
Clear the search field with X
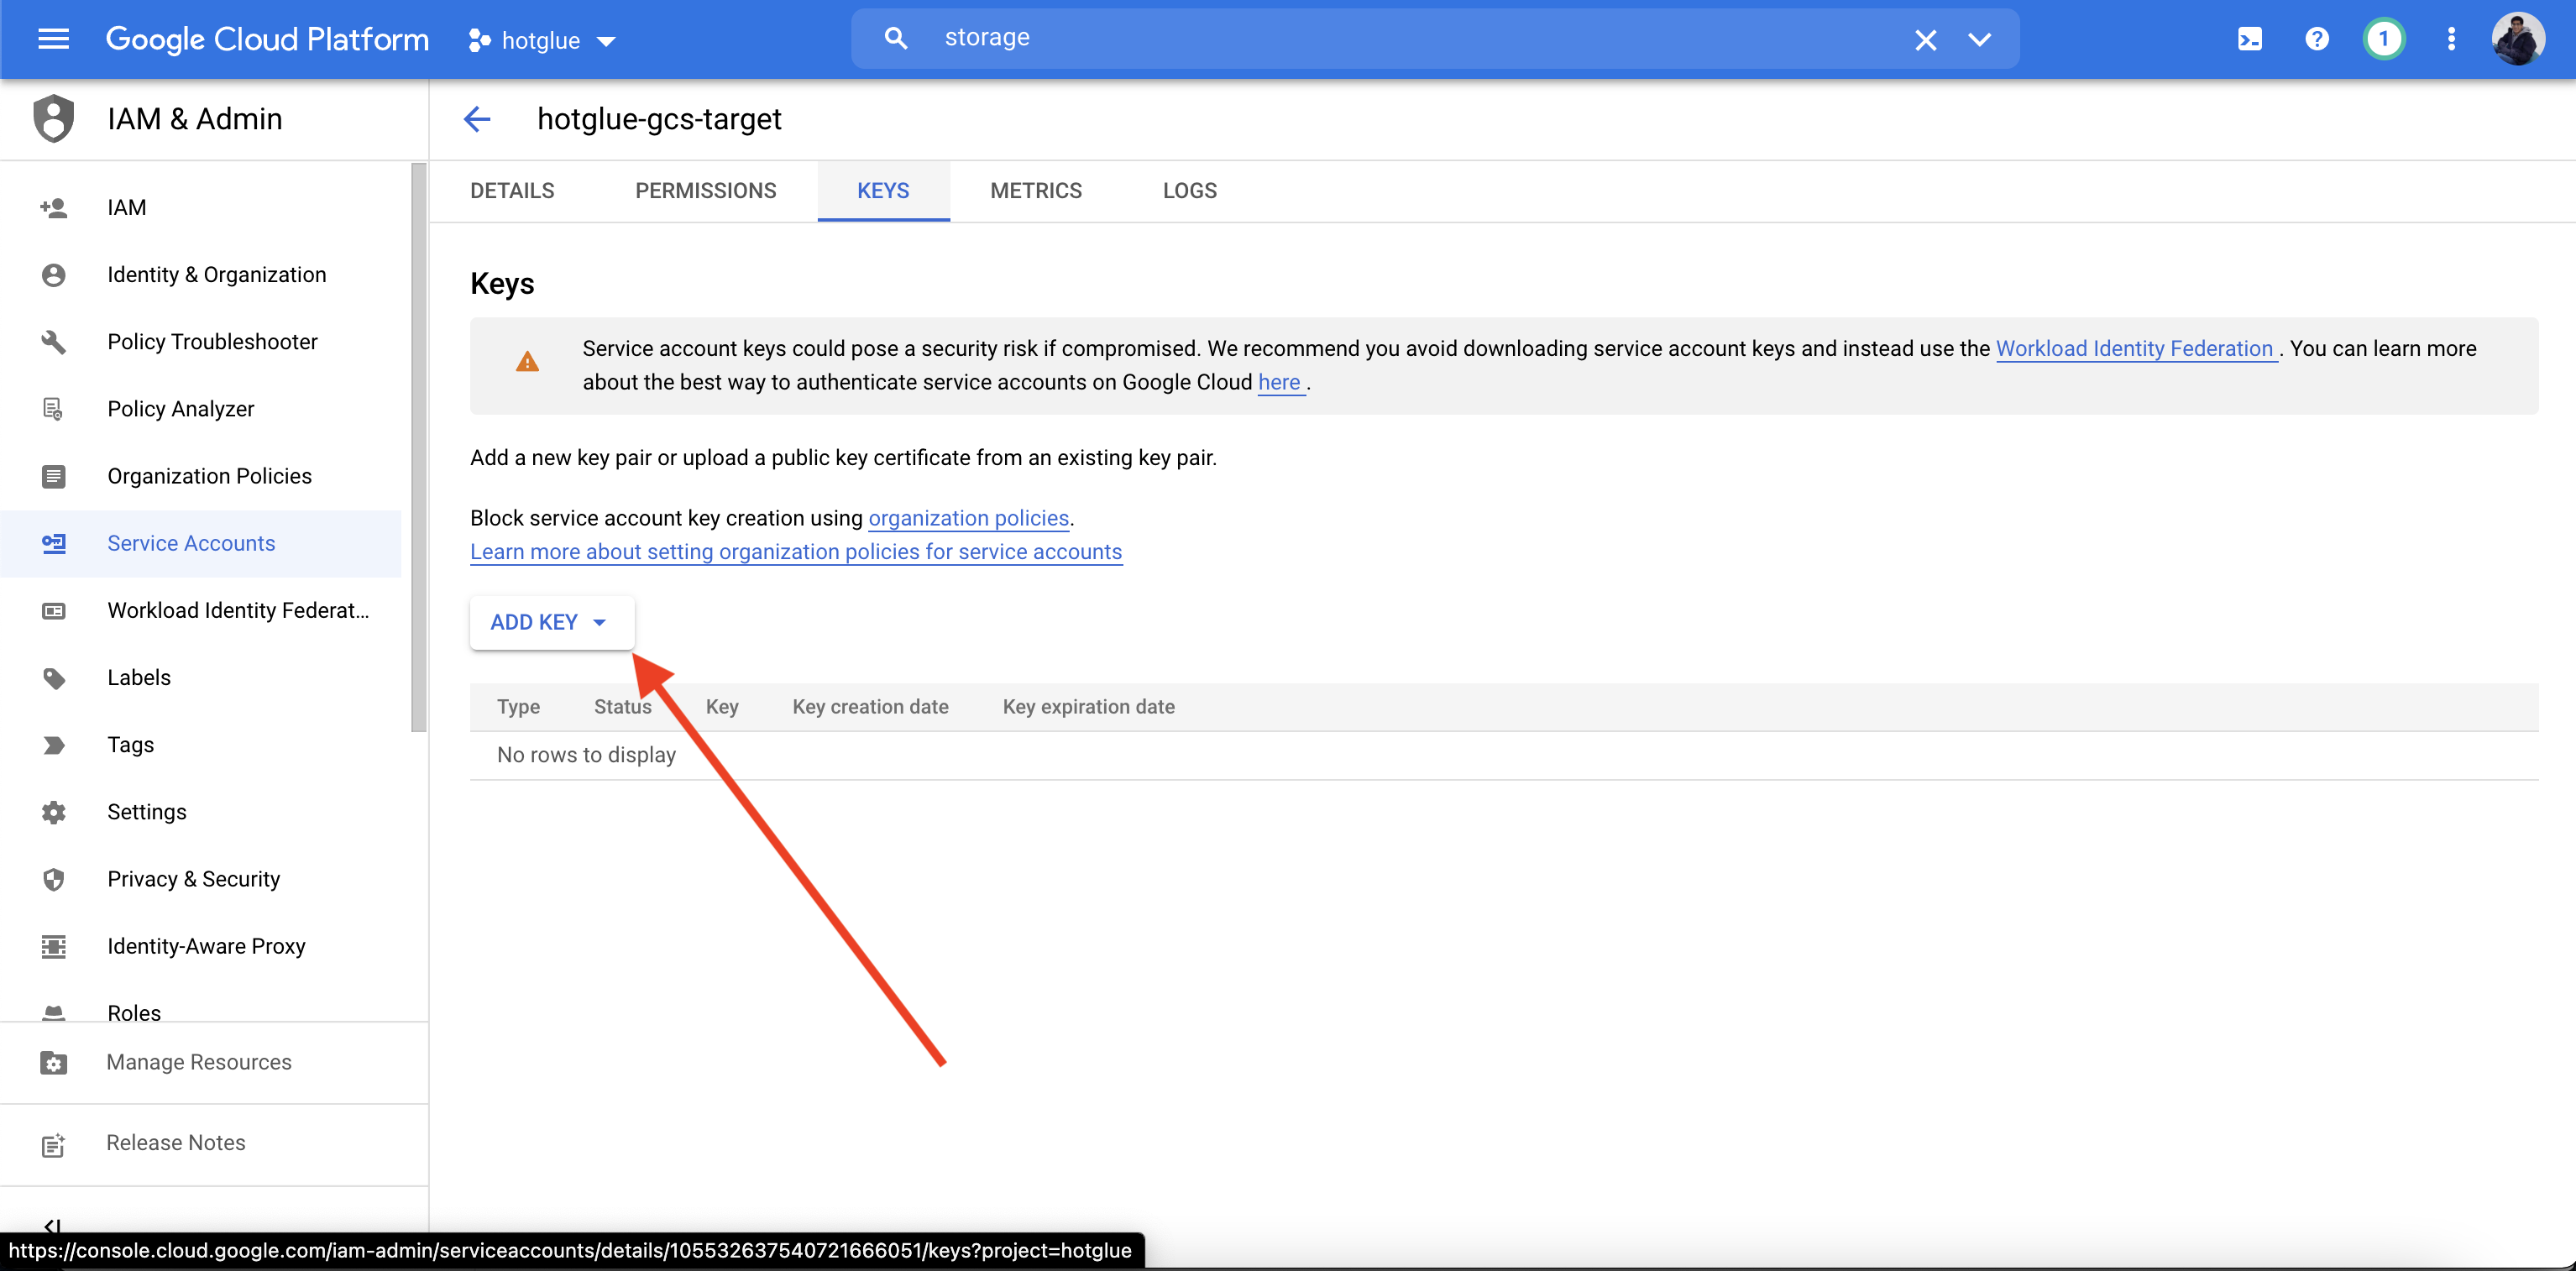(x=1925, y=39)
